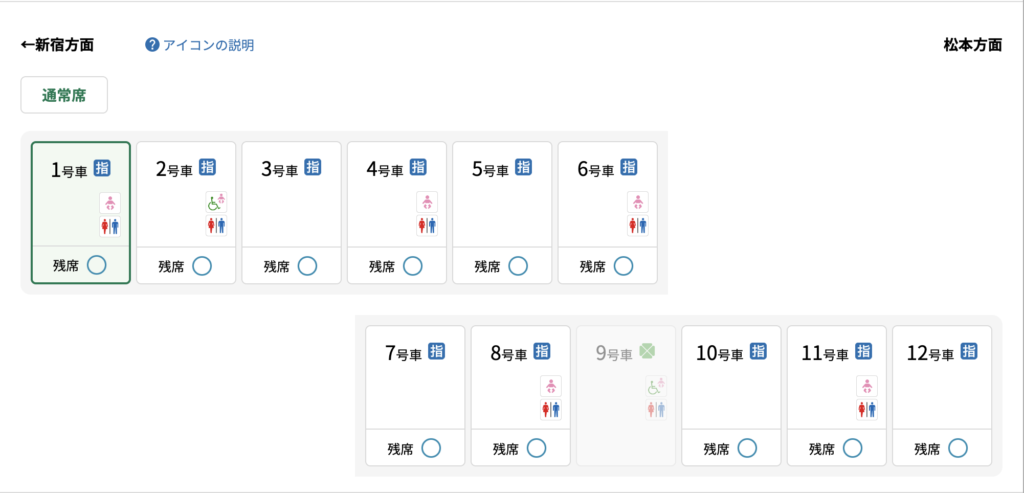
Task: Click the baby changing icon in car 4
Action: coord(427,203)
